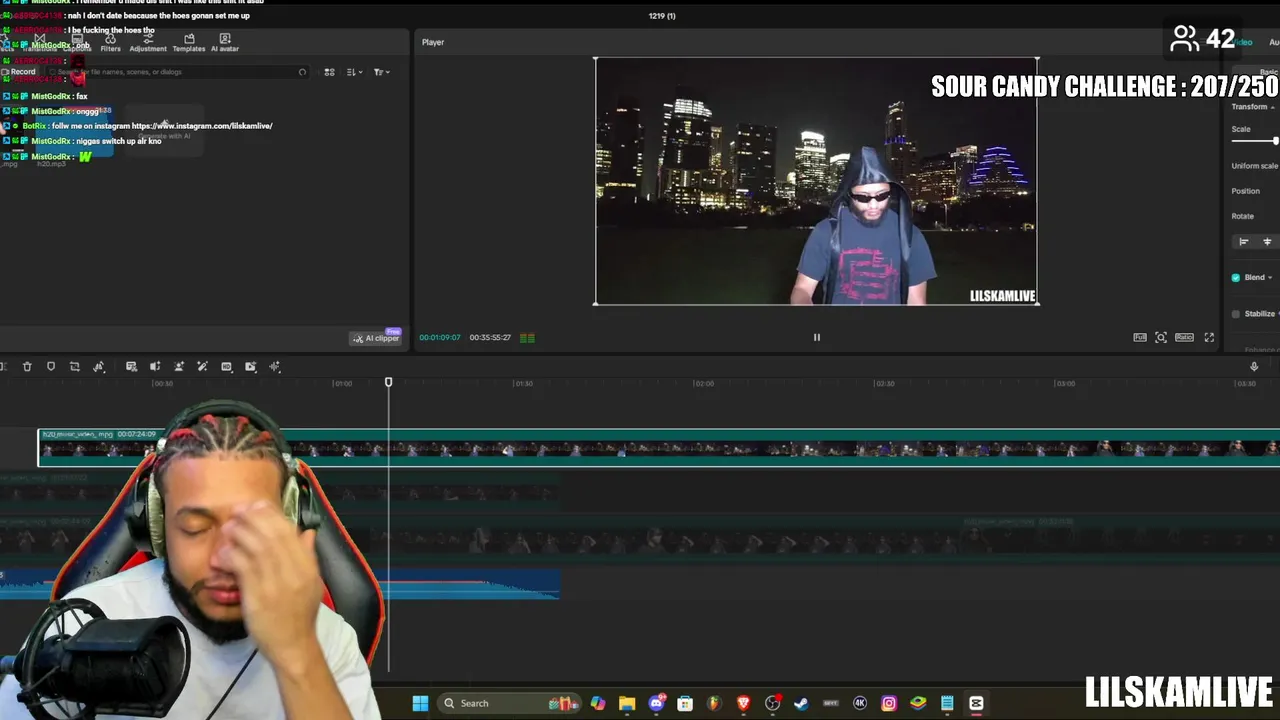Click the blue audio waveform track
Viewport: 1280px width, 720px height.
(470, 585)
